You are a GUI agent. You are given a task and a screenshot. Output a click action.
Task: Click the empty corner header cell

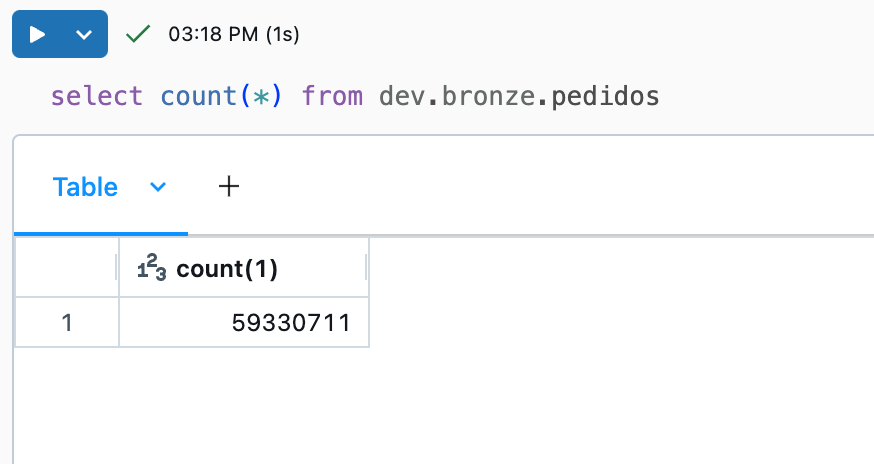(67, 267)
